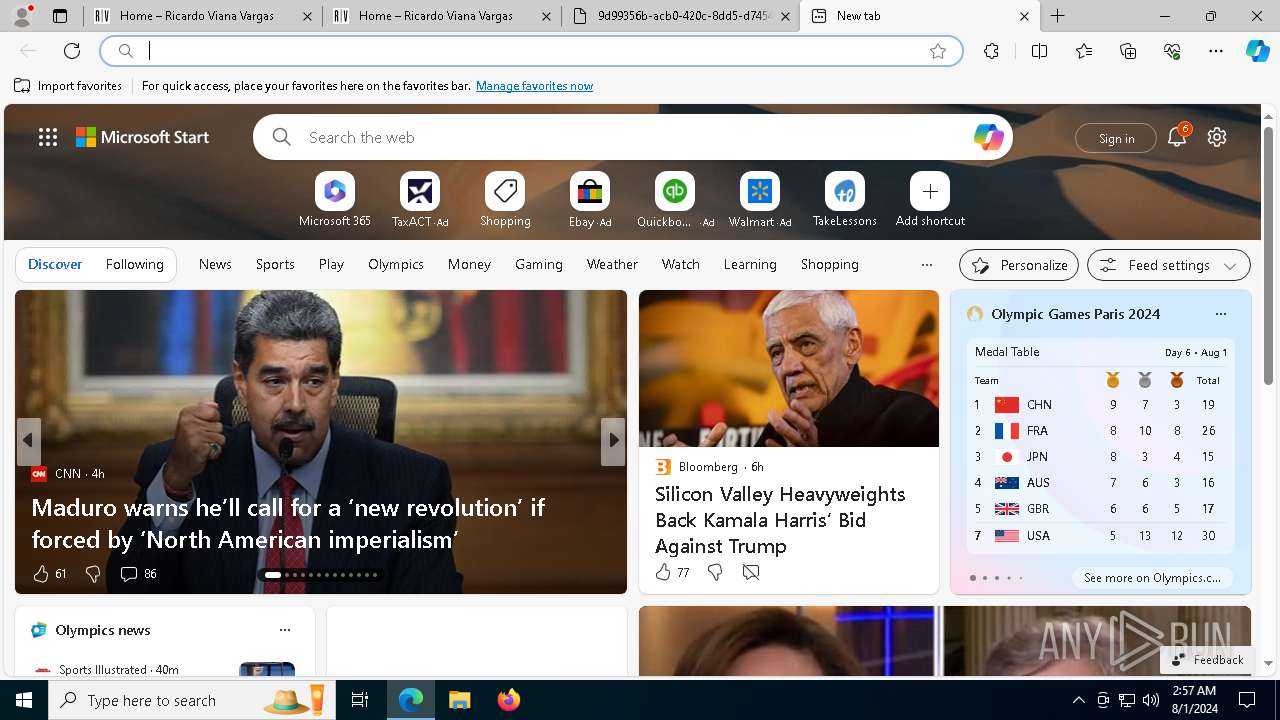
Task: Open the Shopping shortcut tile
Action: pos(505,191)
